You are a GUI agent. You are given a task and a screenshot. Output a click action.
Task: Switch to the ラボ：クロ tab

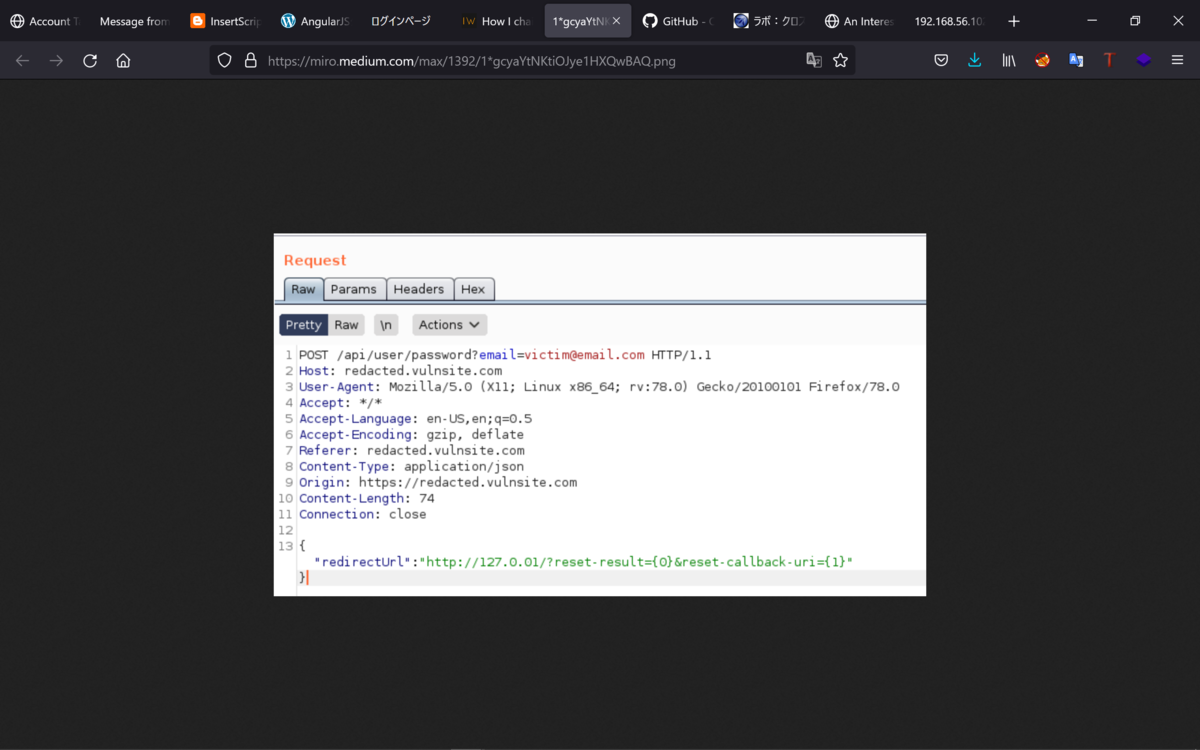pyautogui.click(x=768, y=21)
